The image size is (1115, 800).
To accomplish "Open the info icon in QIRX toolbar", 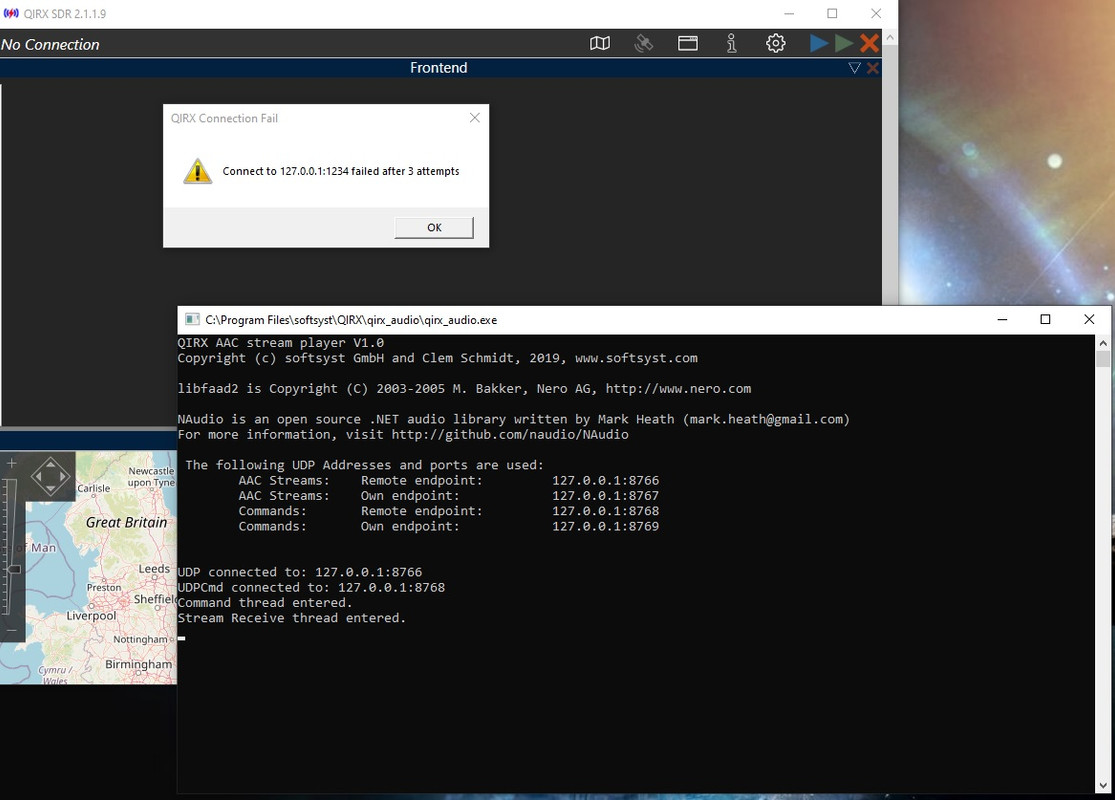I will [x=731, y=43].
